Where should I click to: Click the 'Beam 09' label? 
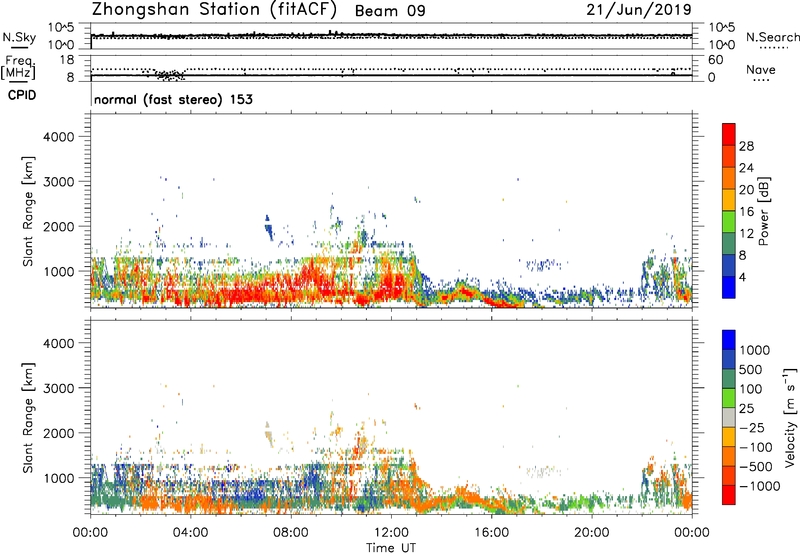[390, 11]
